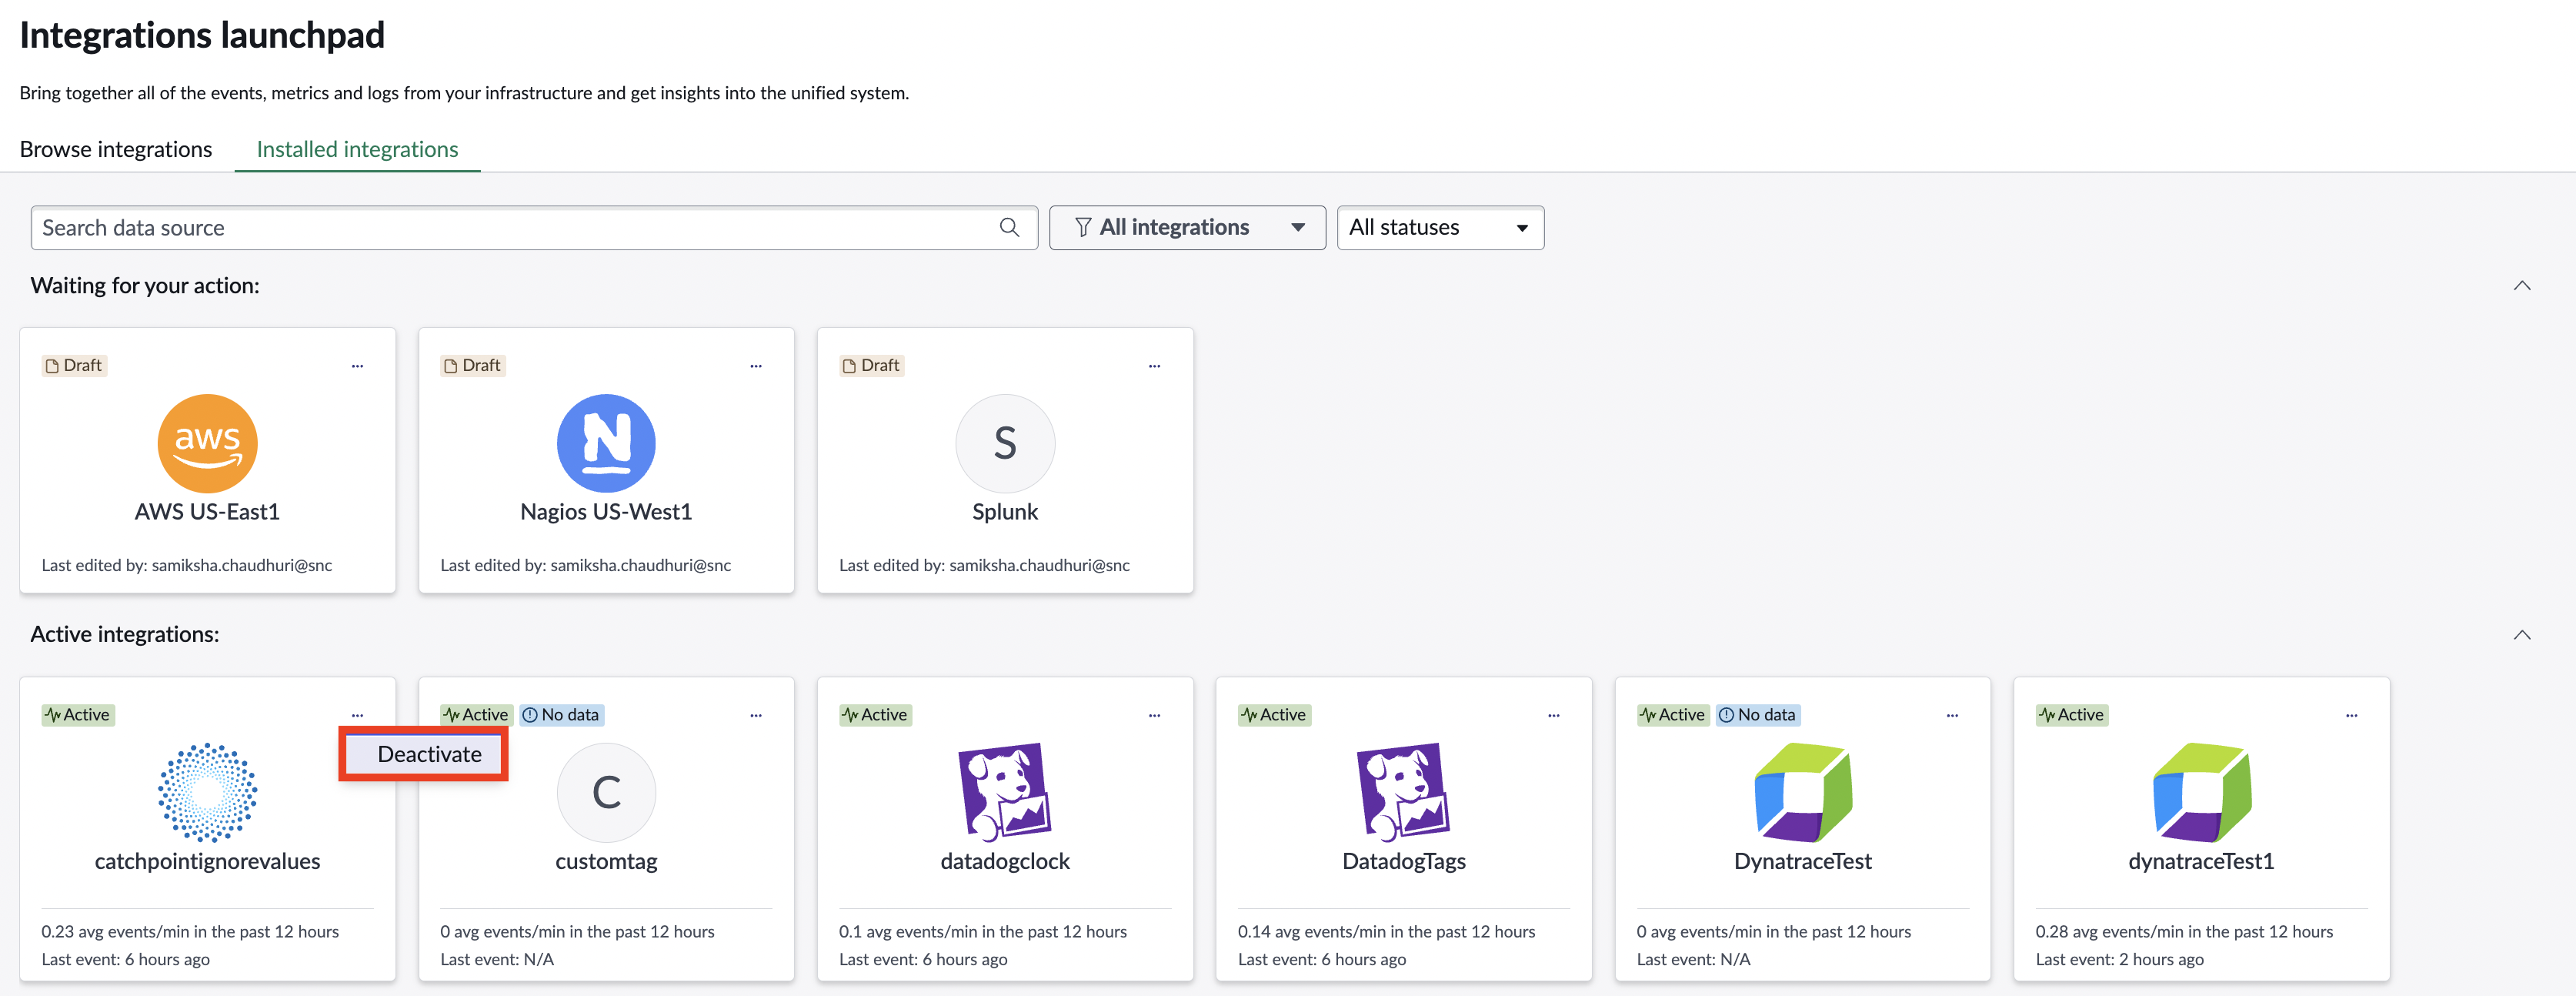The height and width of the screenshot is (996, 2576).
Task: Click the Dynatrace logo on DynatraceTest
Action: tap(1803, 792)
